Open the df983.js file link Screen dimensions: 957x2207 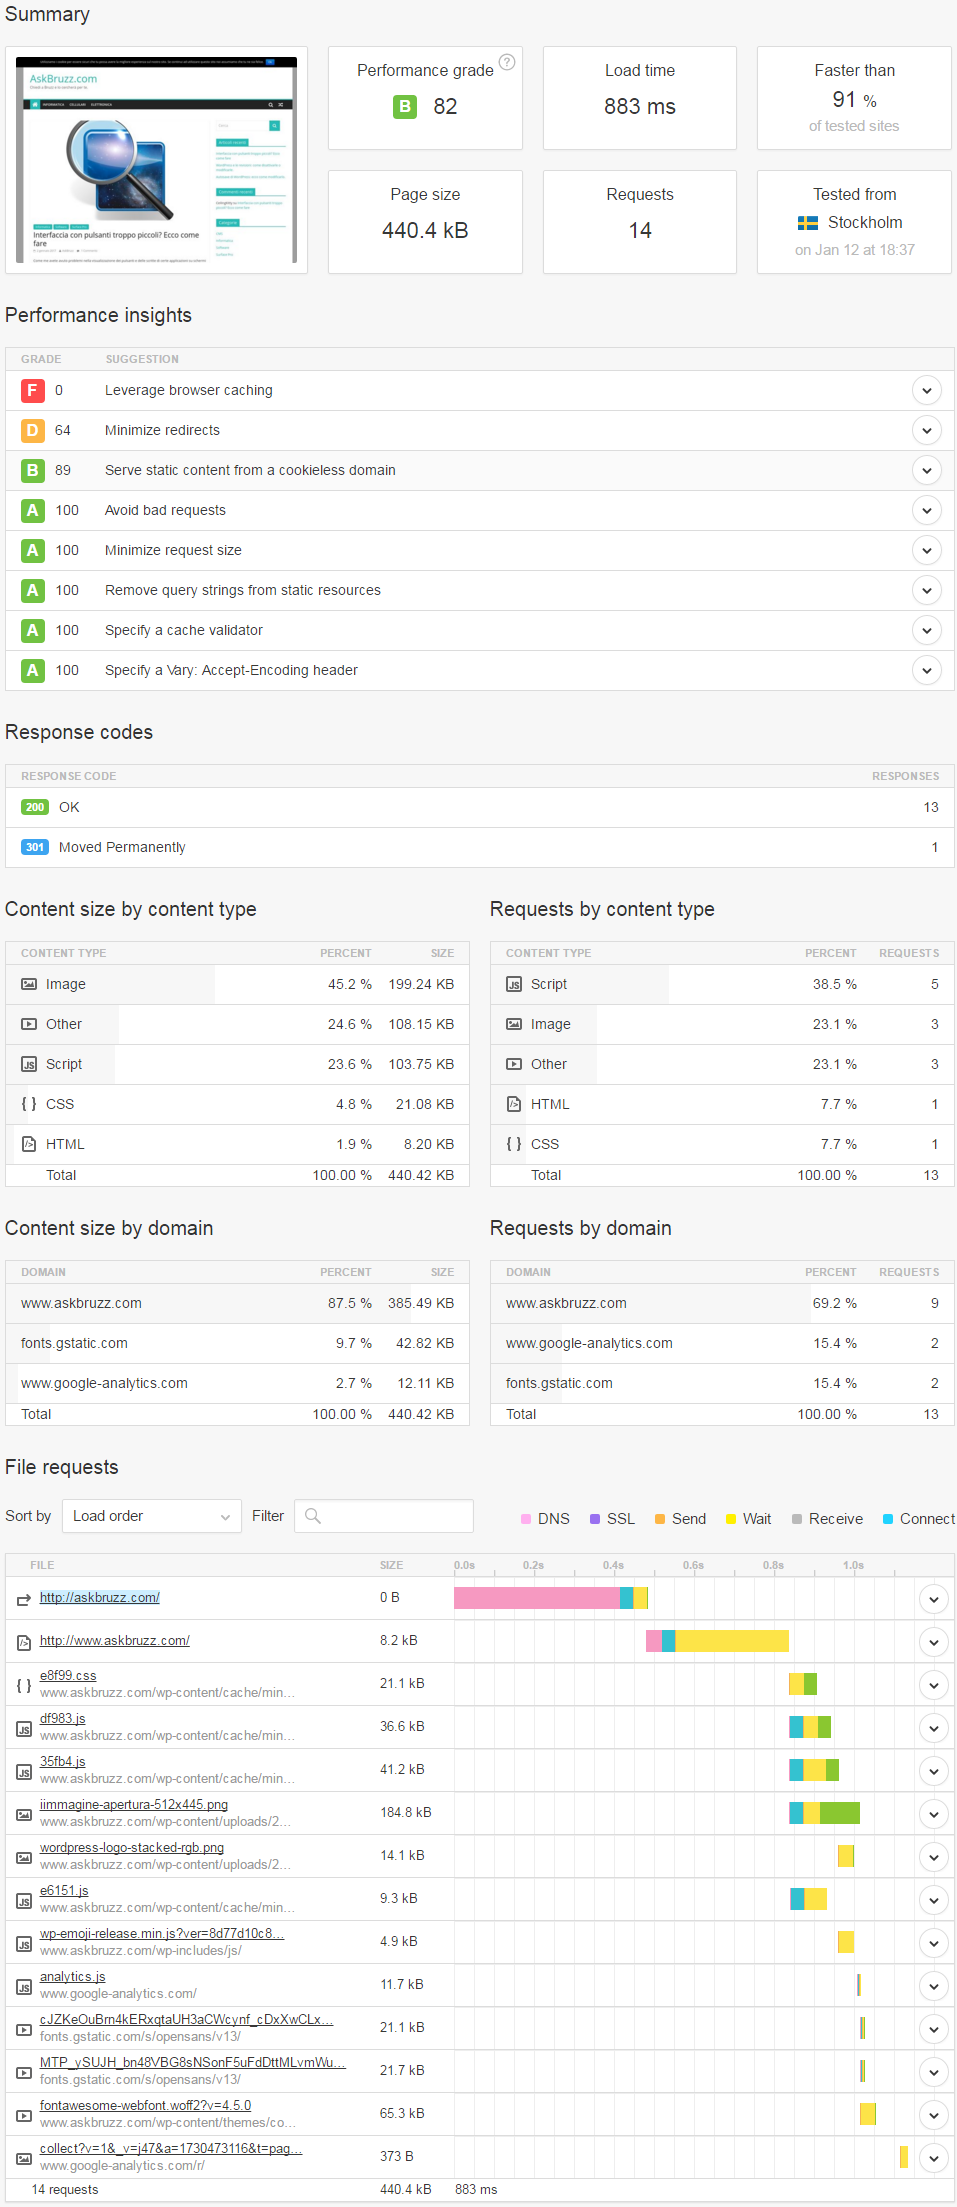point(63,1718)
